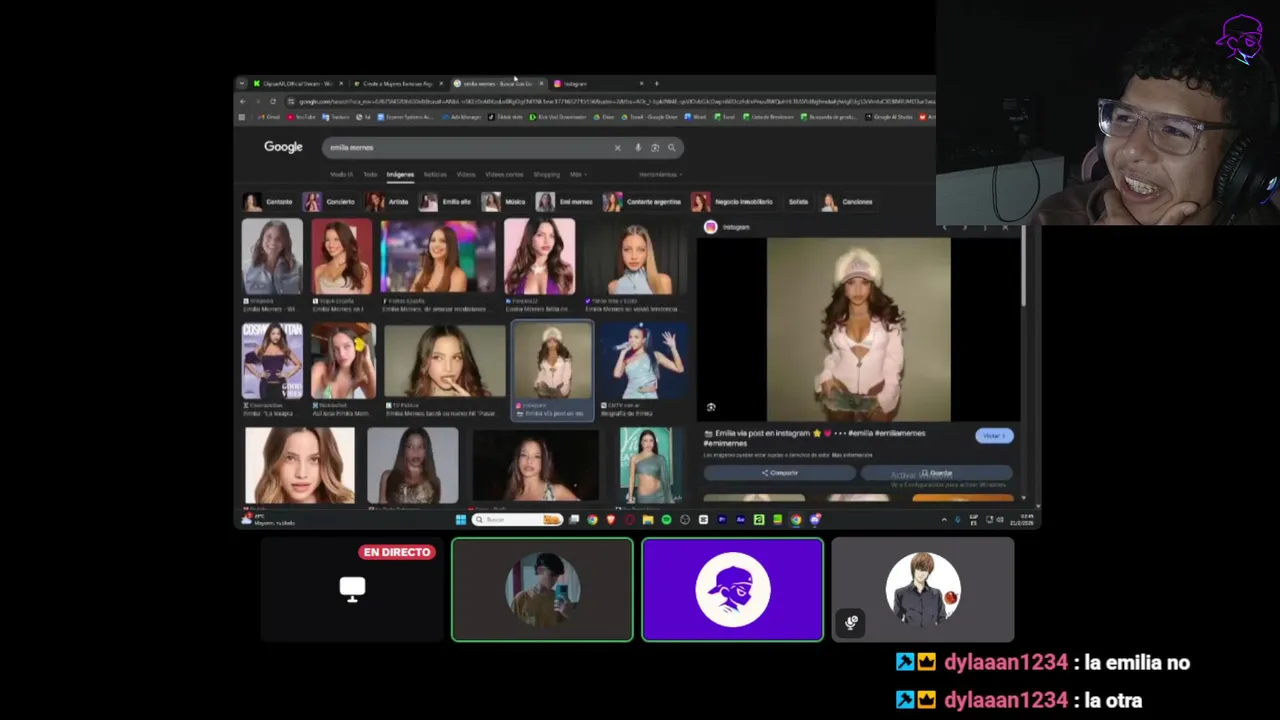Open Premiere Pro from the taskbar
Screen dimensions: 1280x720
tap(722, 520)
